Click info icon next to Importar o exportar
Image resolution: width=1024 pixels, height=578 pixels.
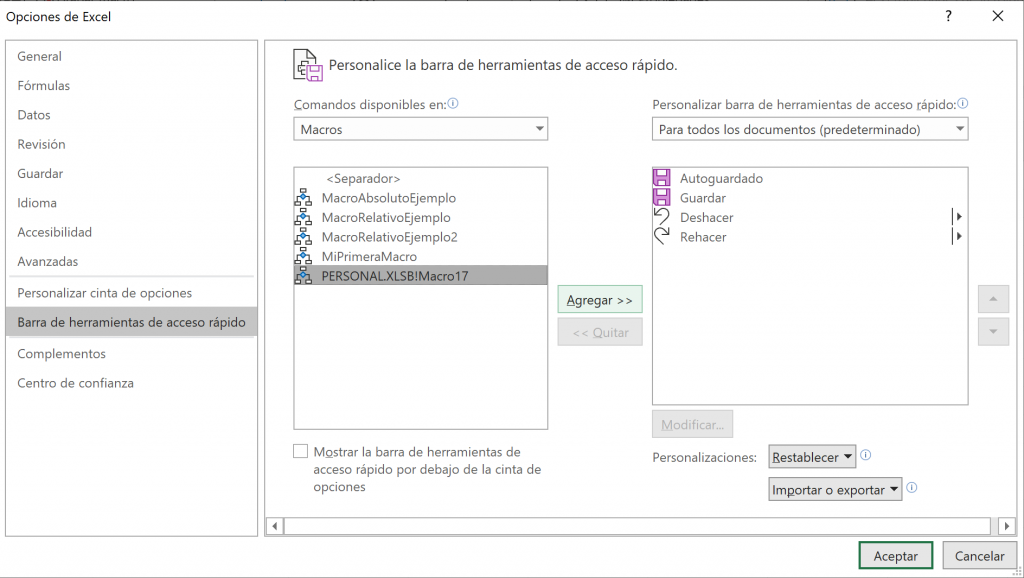[x=912, y=487]
